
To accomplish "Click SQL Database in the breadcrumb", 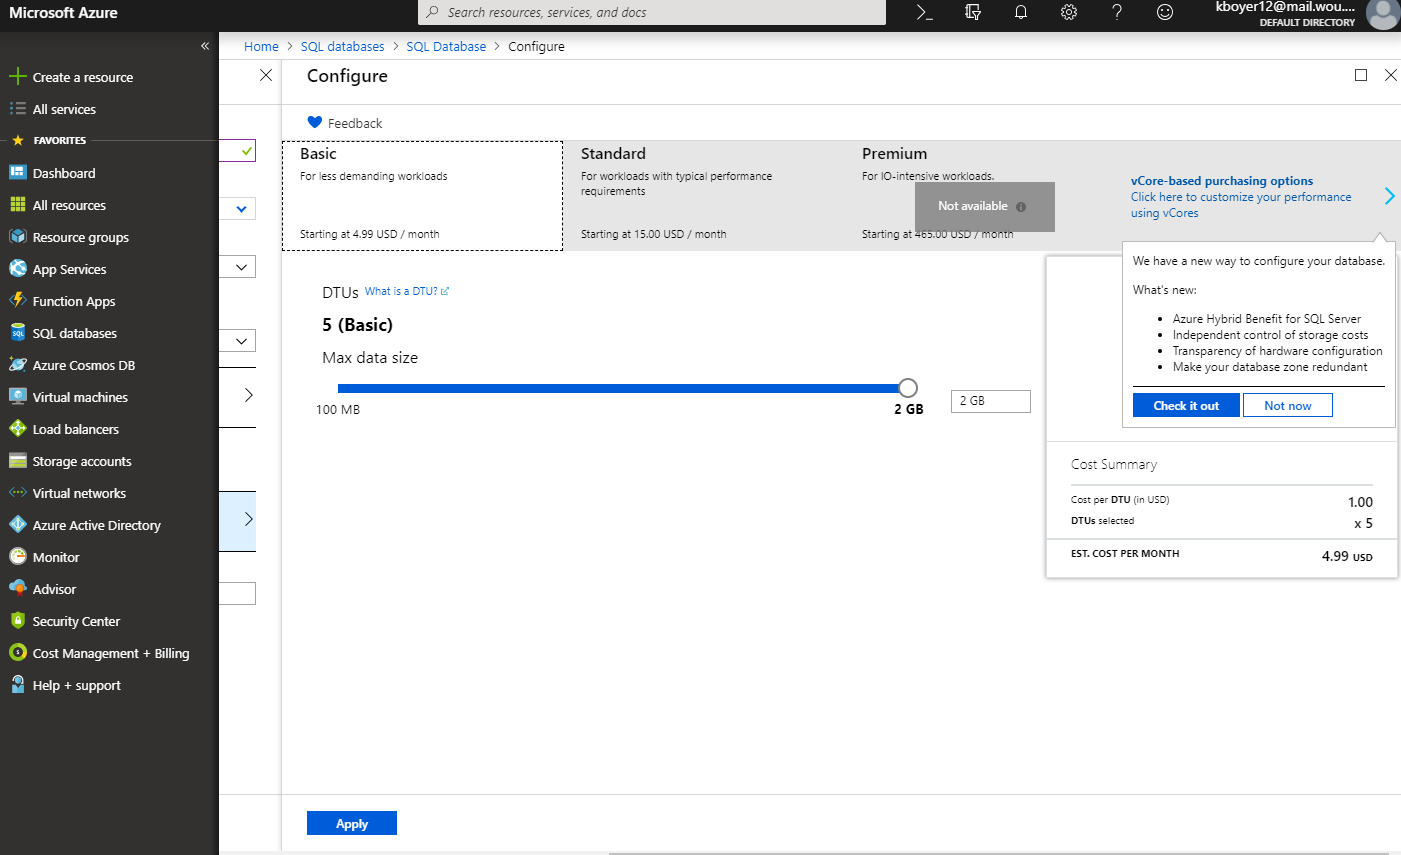I will point(446,46).
